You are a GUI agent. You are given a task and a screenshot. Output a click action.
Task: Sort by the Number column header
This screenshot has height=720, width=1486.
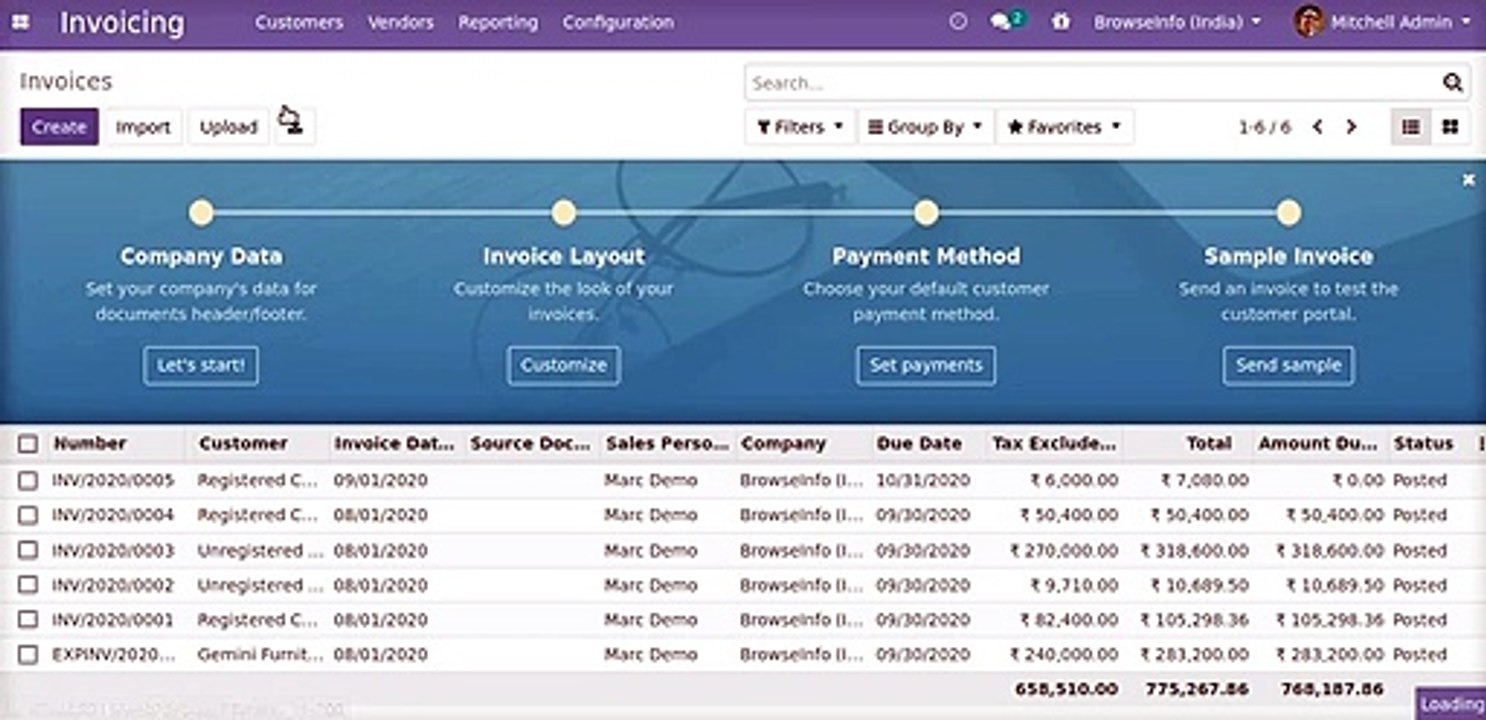click(x=90, y=443)
